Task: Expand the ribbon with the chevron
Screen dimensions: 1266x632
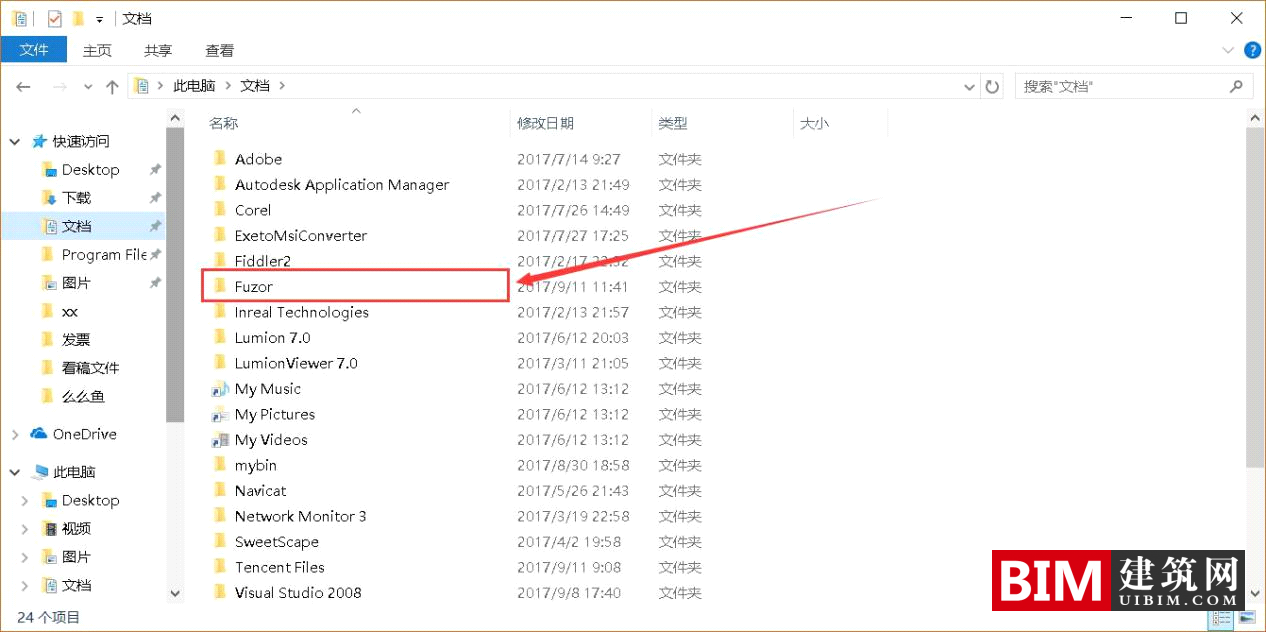Action: (1228, 50)
